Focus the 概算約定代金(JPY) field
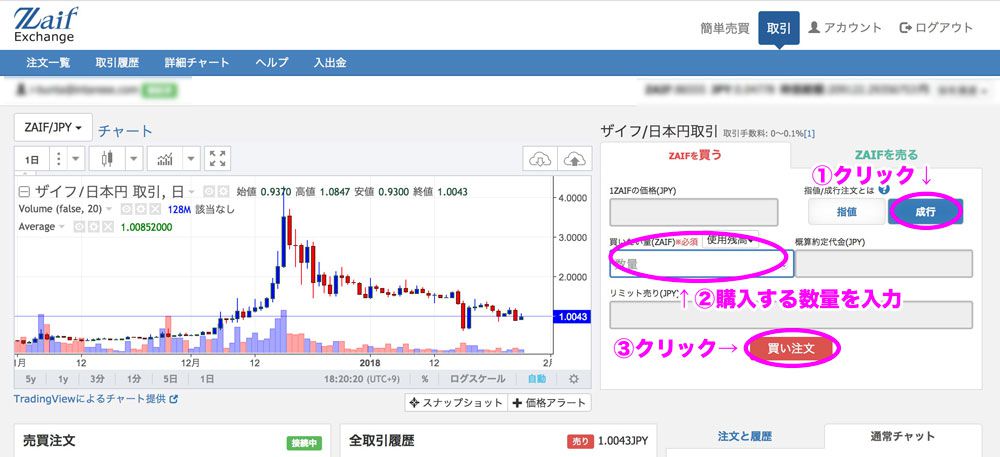The height and width of the screenshot is (457, 1000). click(885, 263)
